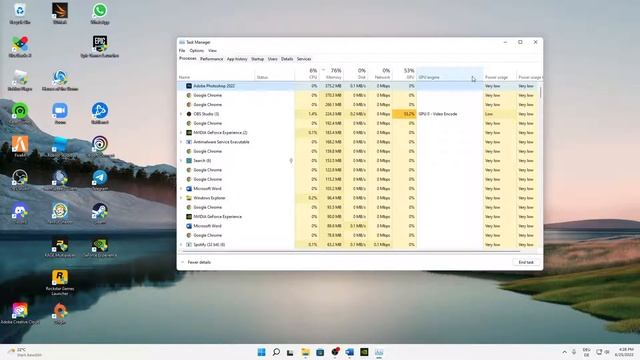This screenshot has height=360, width=640.
Task: Sort by the Disk column header
Action: click(x=356, y=74)
